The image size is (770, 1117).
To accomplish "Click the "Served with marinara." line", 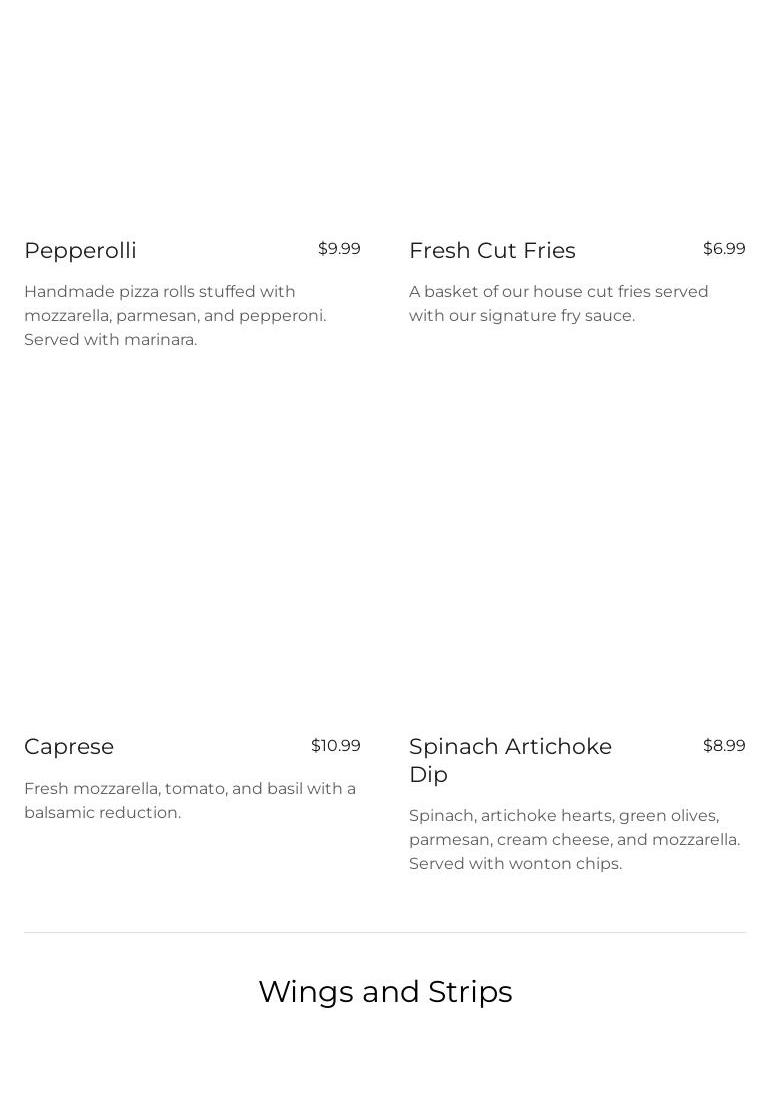I will tap(111, 340).
